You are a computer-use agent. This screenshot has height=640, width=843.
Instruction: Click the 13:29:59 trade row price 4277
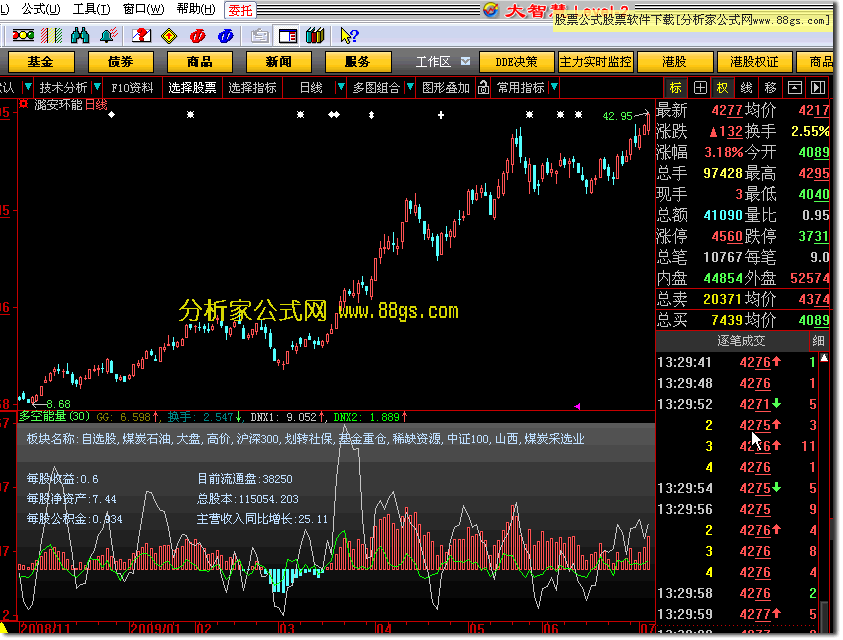[x=754, y=614]
